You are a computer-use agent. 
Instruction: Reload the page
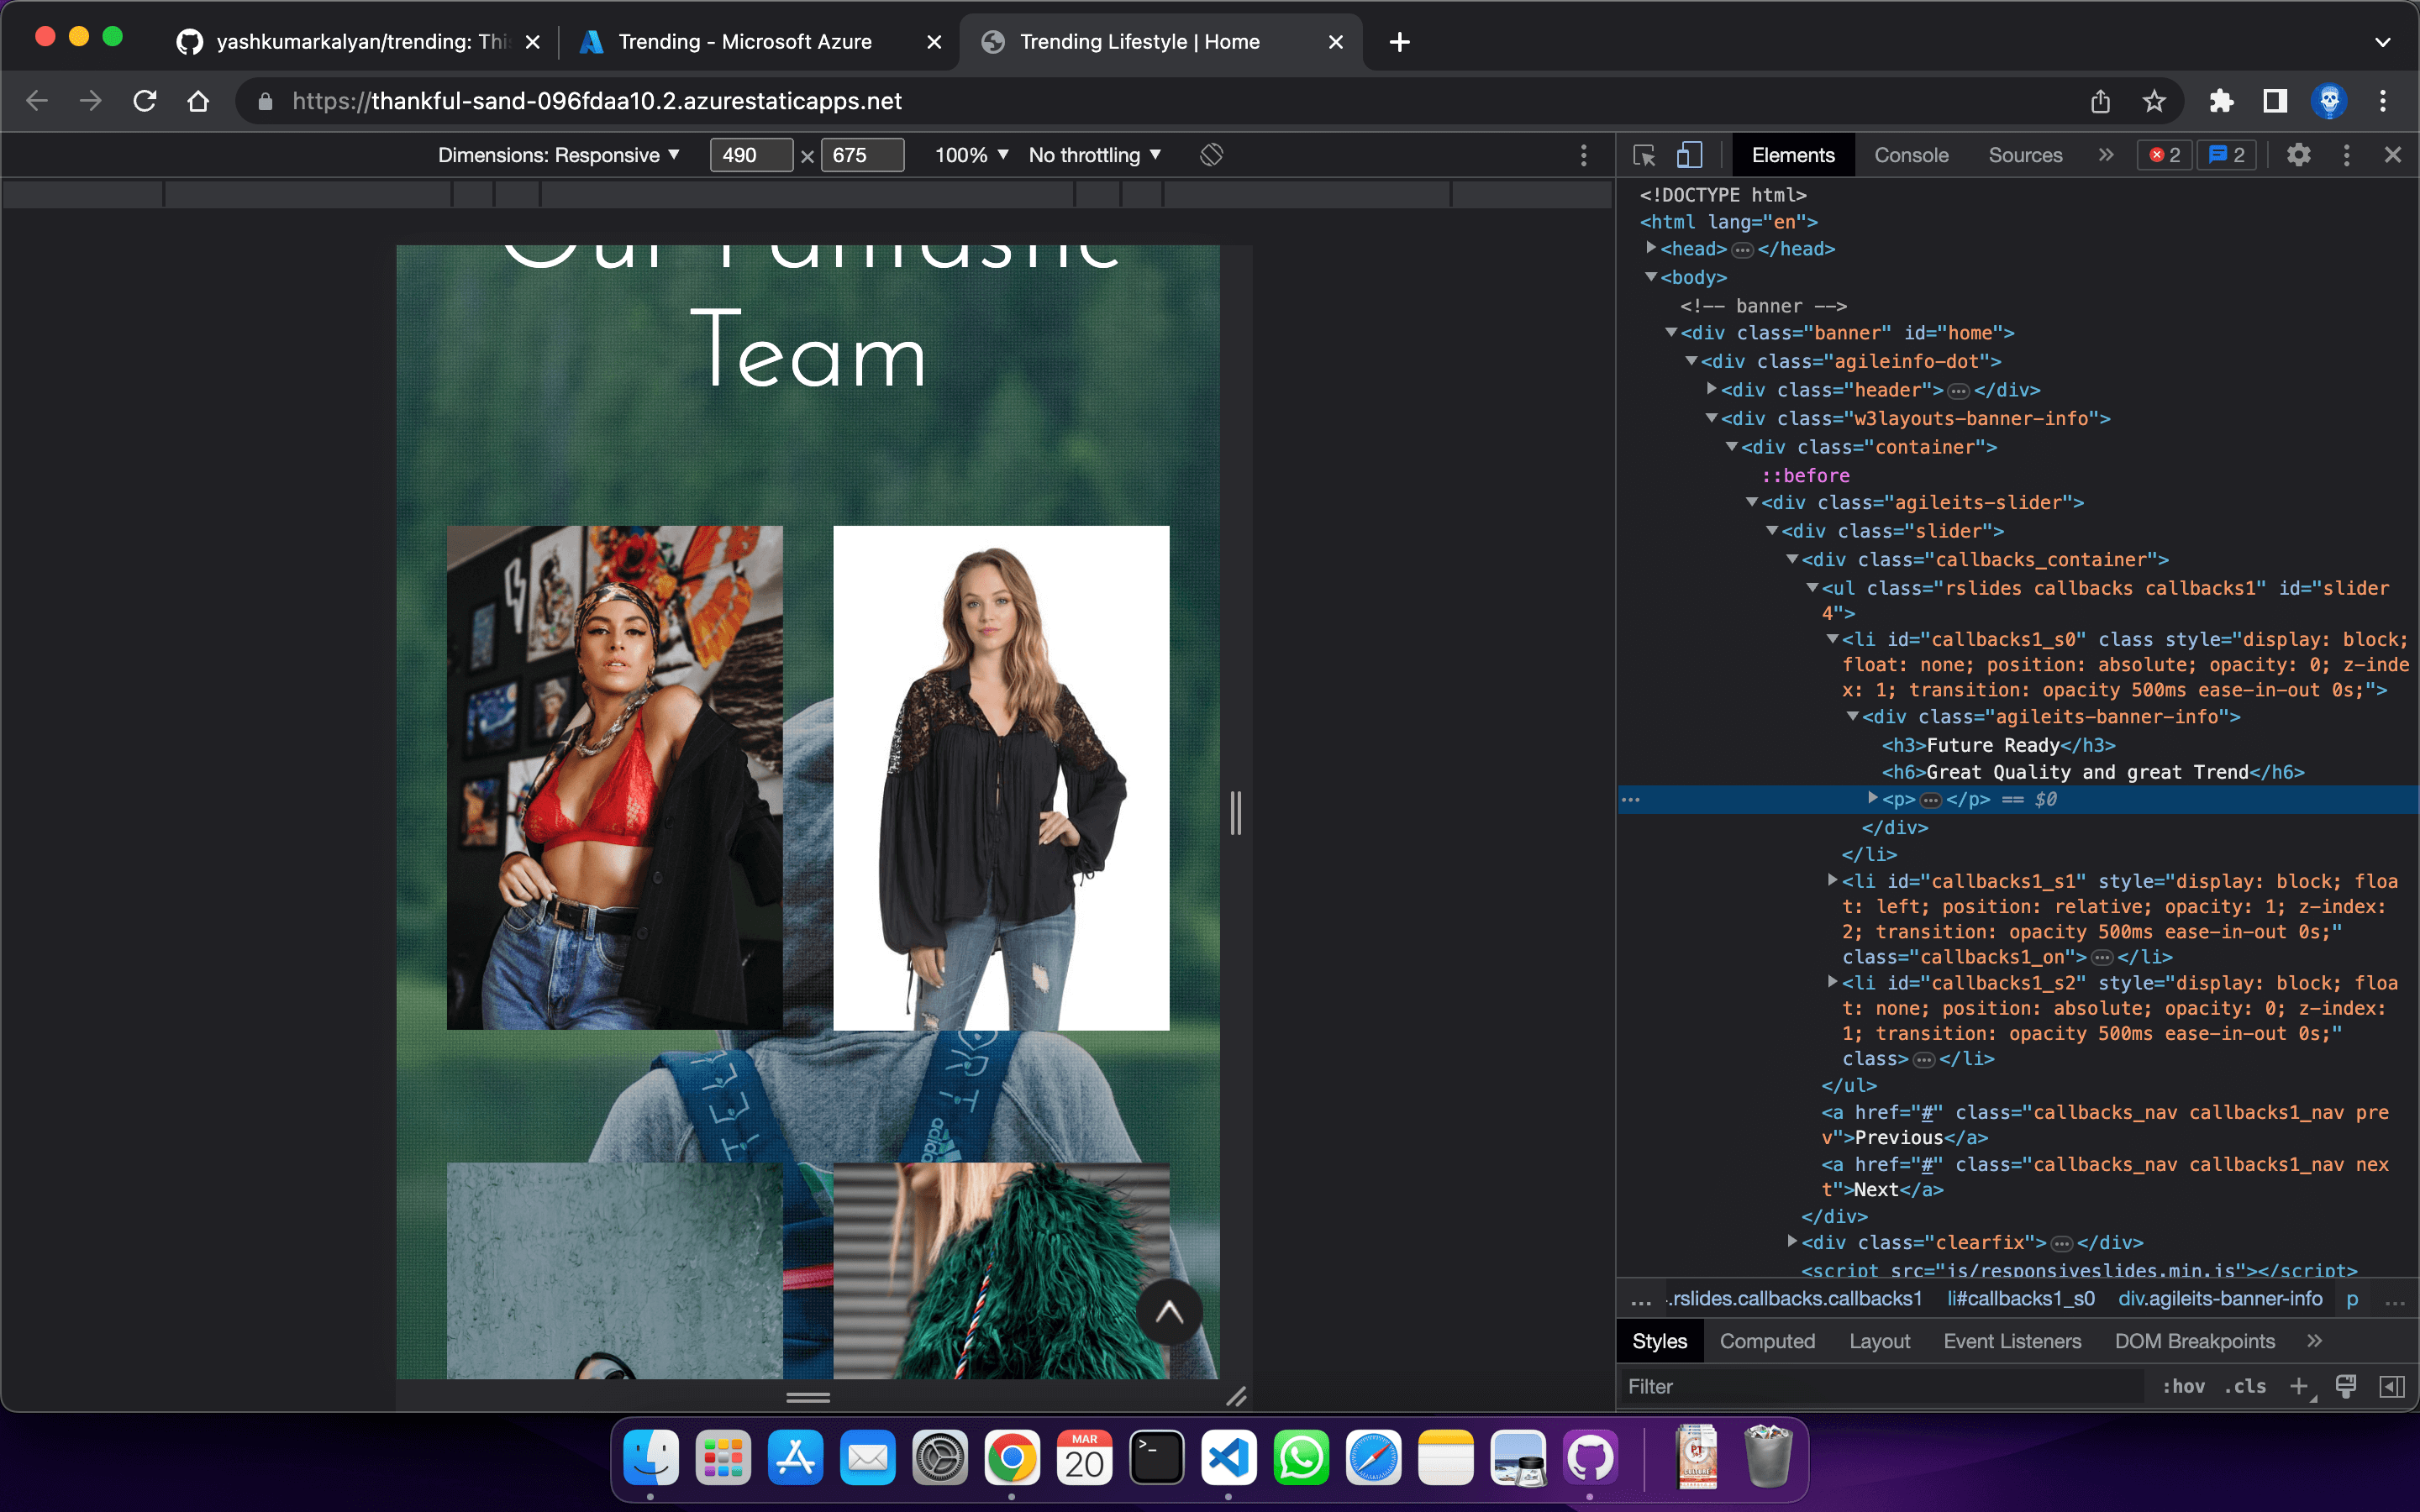[145, 101]
